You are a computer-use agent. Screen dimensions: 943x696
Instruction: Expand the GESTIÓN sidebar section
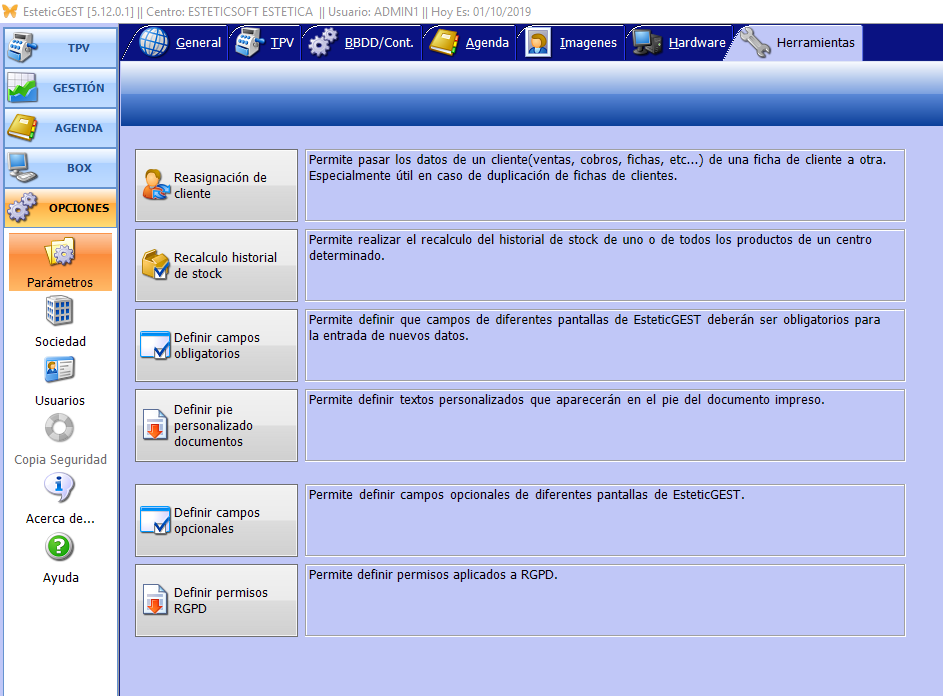pyautogui.click(x=59, y=88)
